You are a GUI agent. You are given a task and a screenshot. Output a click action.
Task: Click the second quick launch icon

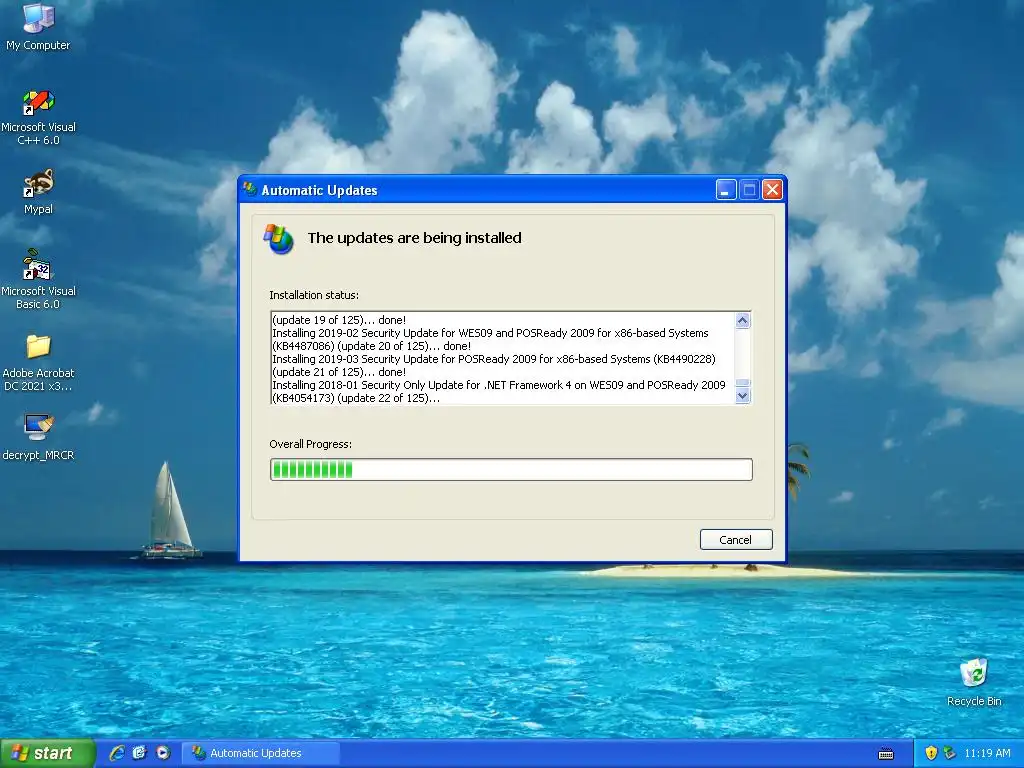139,753
